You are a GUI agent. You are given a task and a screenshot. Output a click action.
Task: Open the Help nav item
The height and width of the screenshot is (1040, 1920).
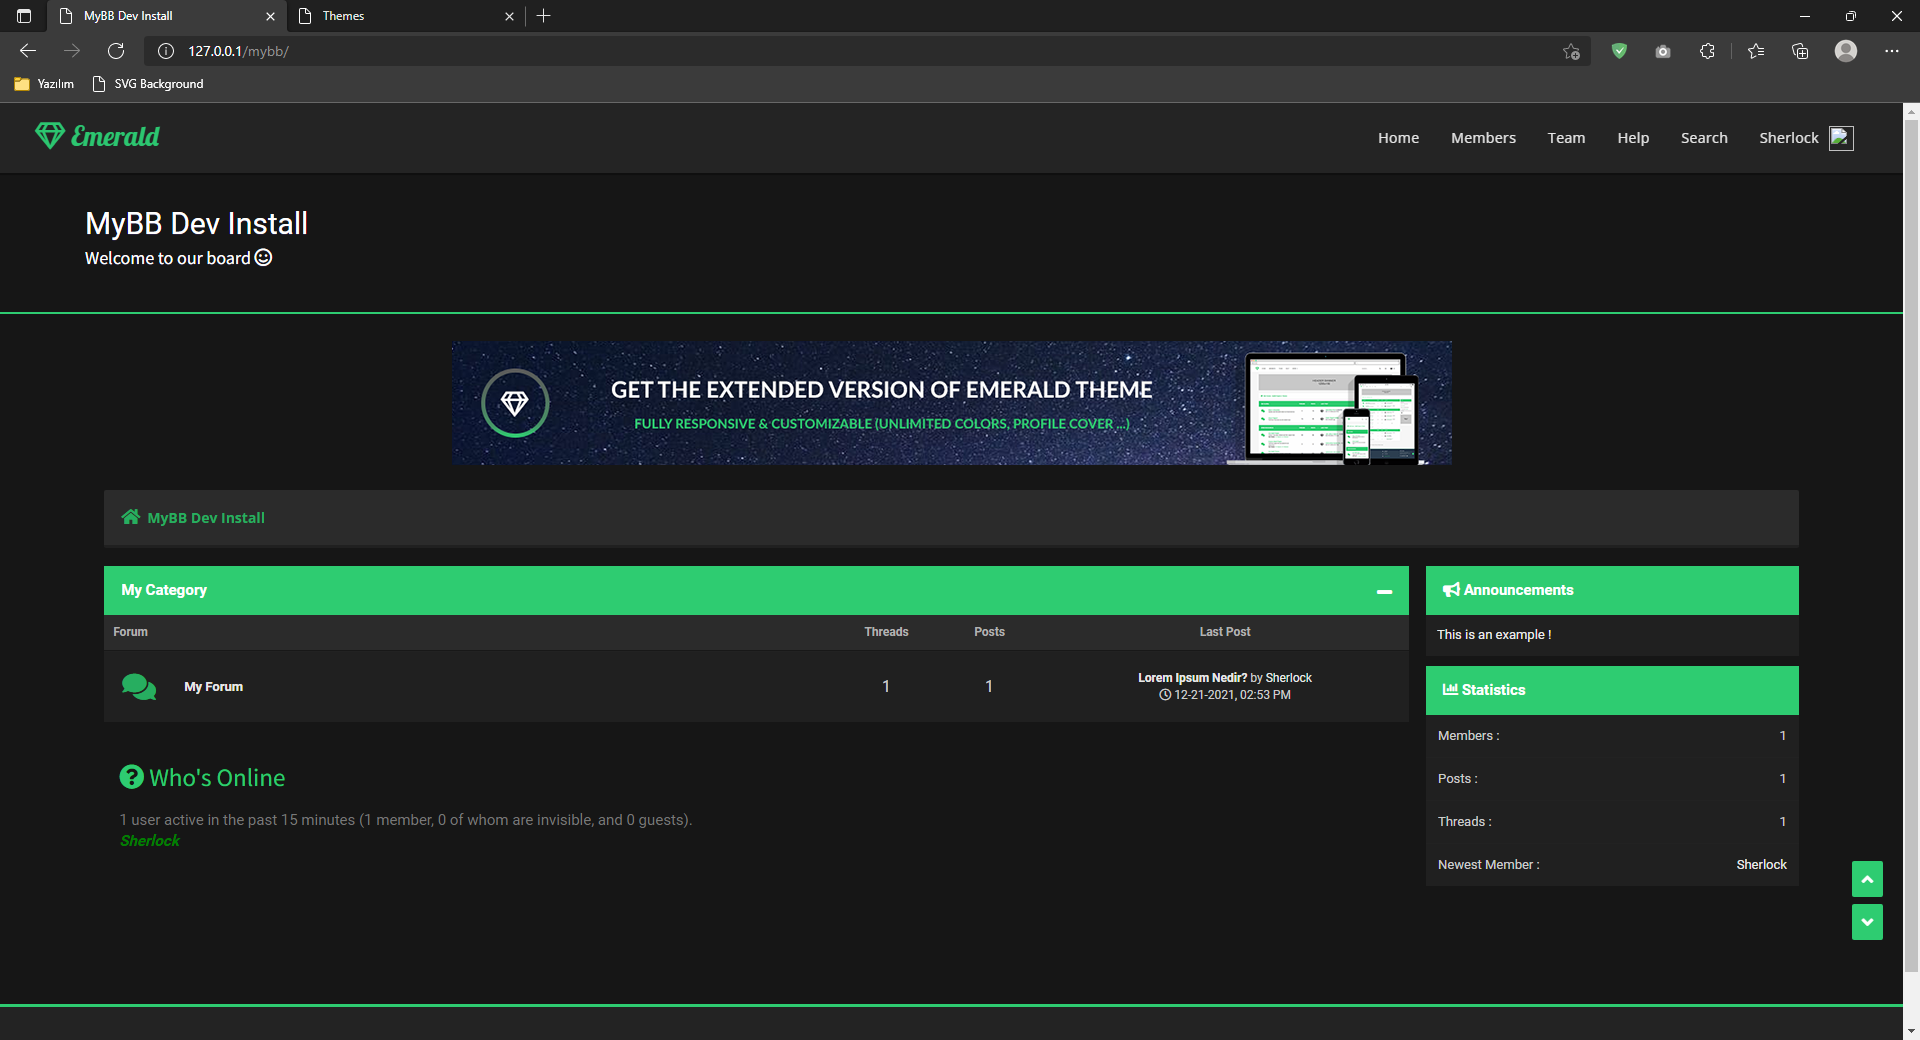[x=1633, y=138]
